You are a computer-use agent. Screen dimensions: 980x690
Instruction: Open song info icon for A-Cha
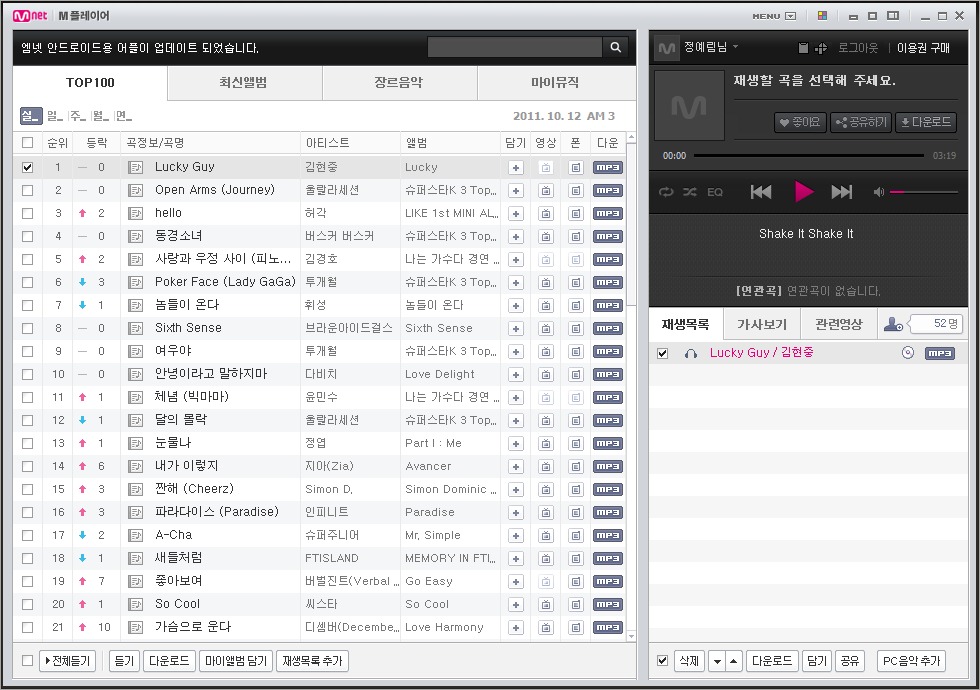pos(135,536)
